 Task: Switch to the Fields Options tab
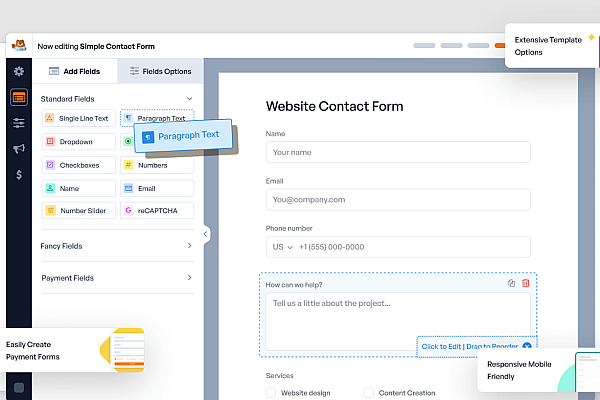[x=160, y=71]
